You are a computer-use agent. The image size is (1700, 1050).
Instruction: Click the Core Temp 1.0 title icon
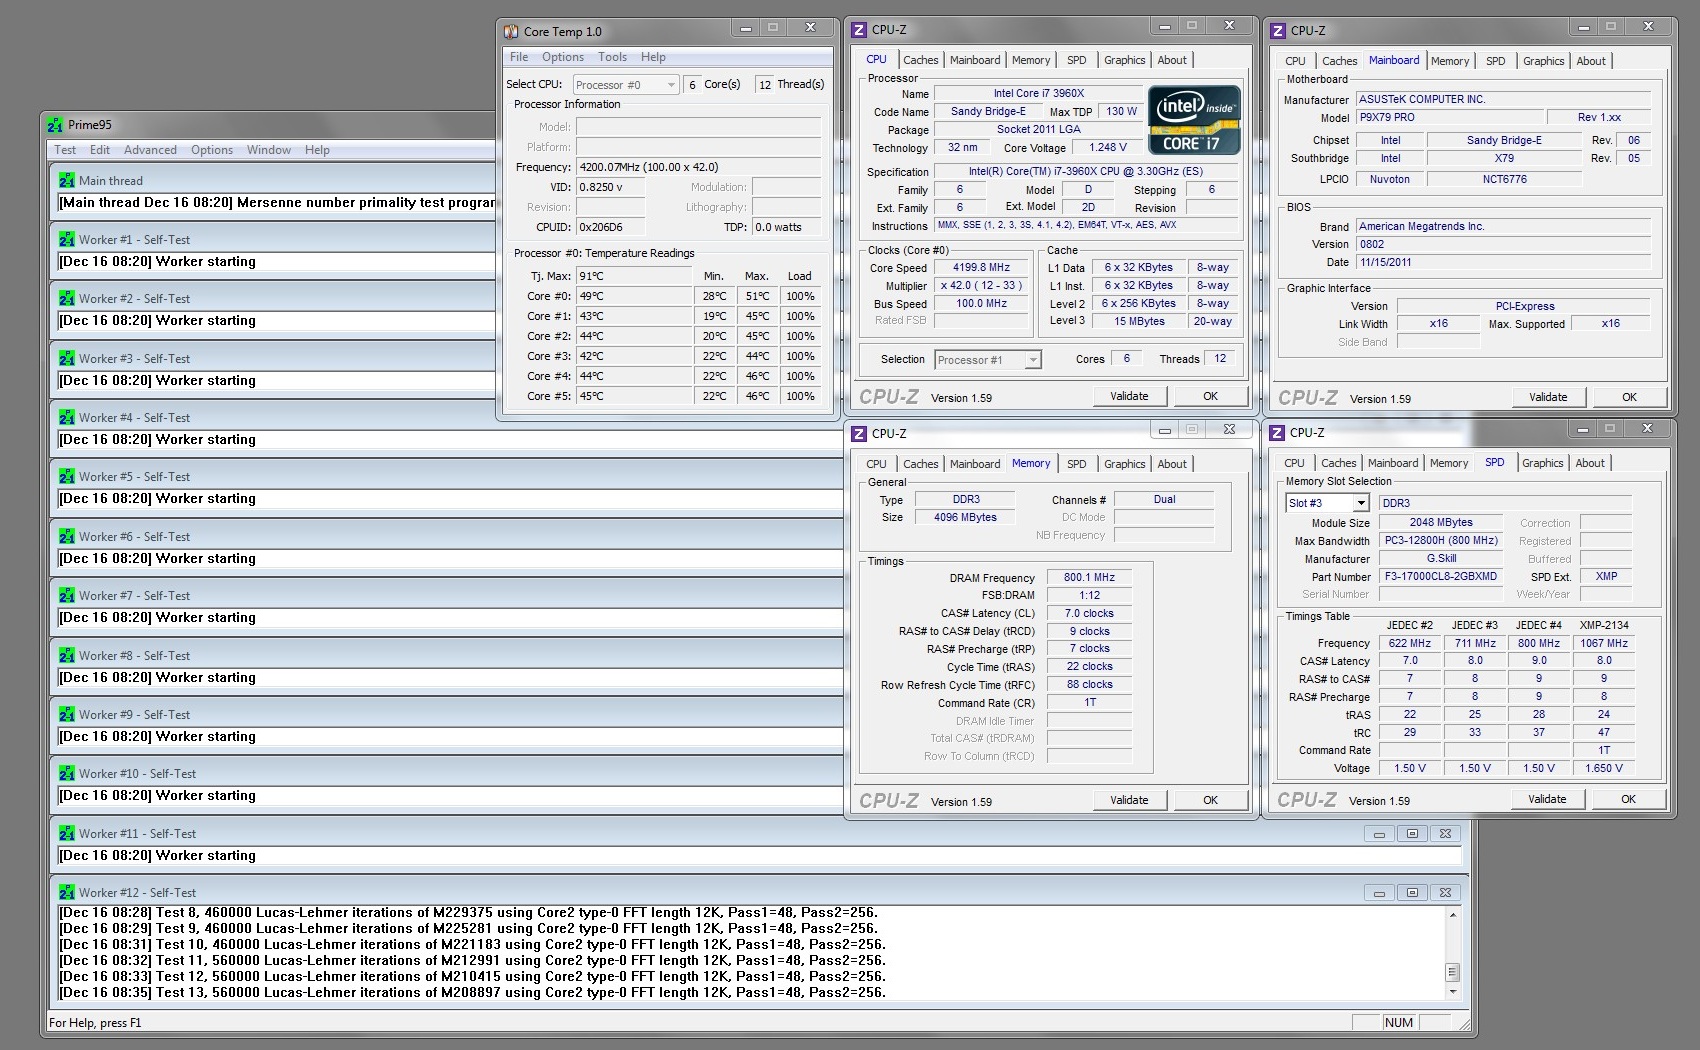tap(511, 31)
